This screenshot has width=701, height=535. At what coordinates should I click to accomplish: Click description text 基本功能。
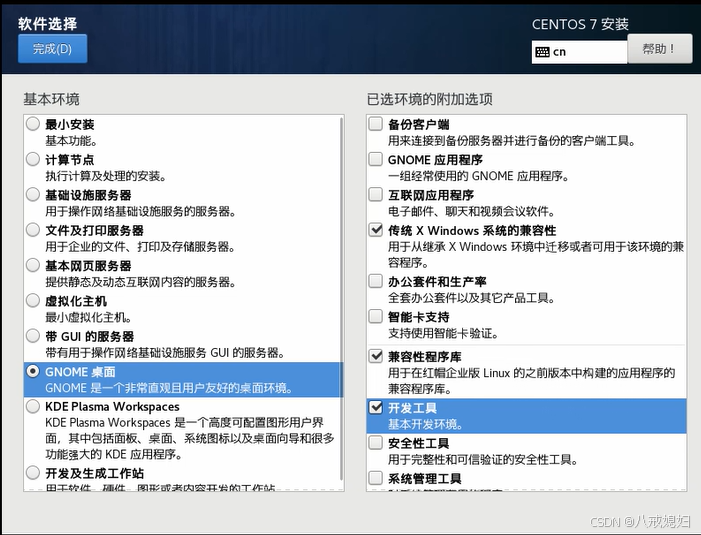(x=72, y=141)
